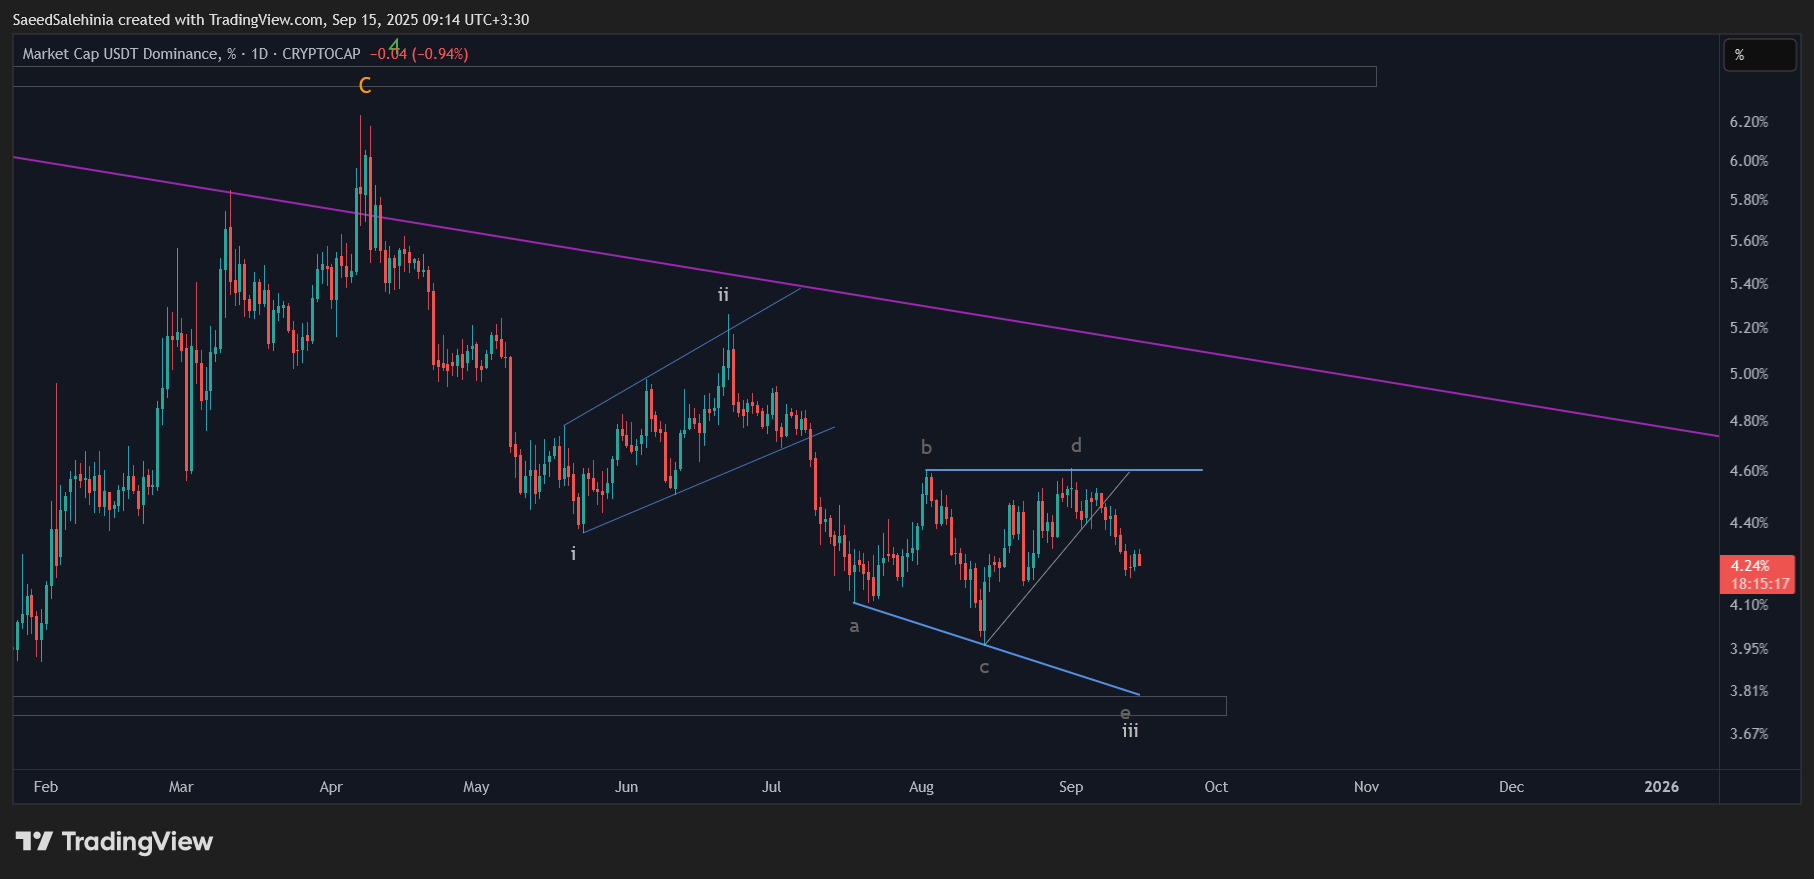
Task: Select the lowercase gray c wave label
Action: [984, 667]
